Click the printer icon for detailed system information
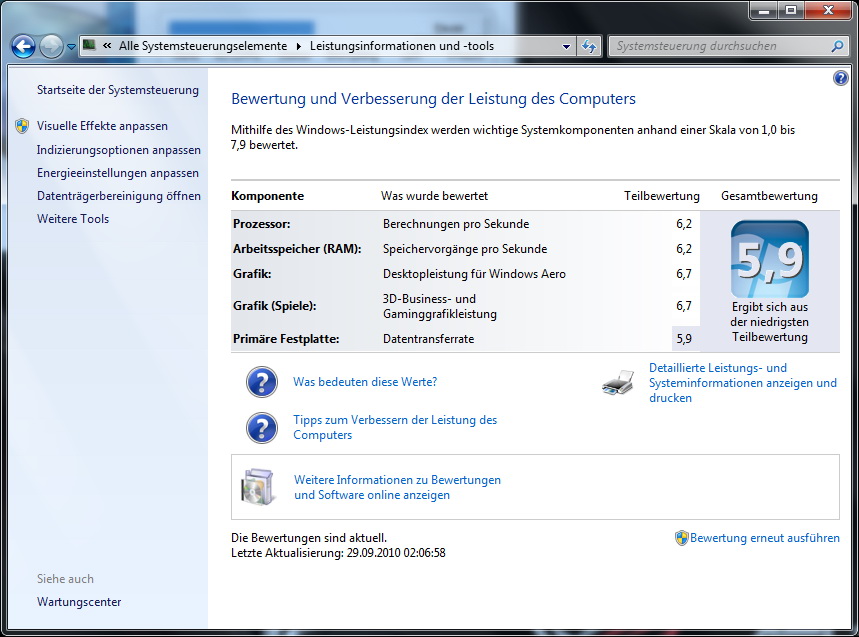 (618, 382)
